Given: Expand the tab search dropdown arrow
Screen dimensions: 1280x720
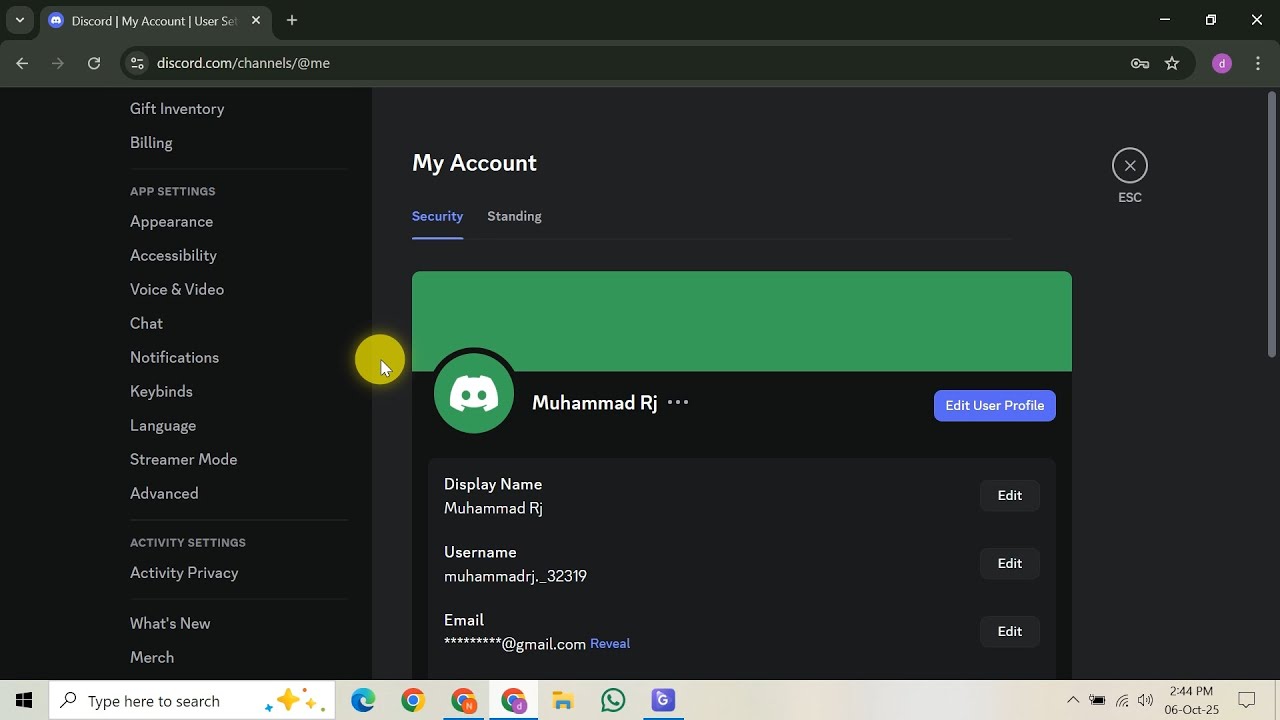Looking at the screenshot, I should (19, 20).
